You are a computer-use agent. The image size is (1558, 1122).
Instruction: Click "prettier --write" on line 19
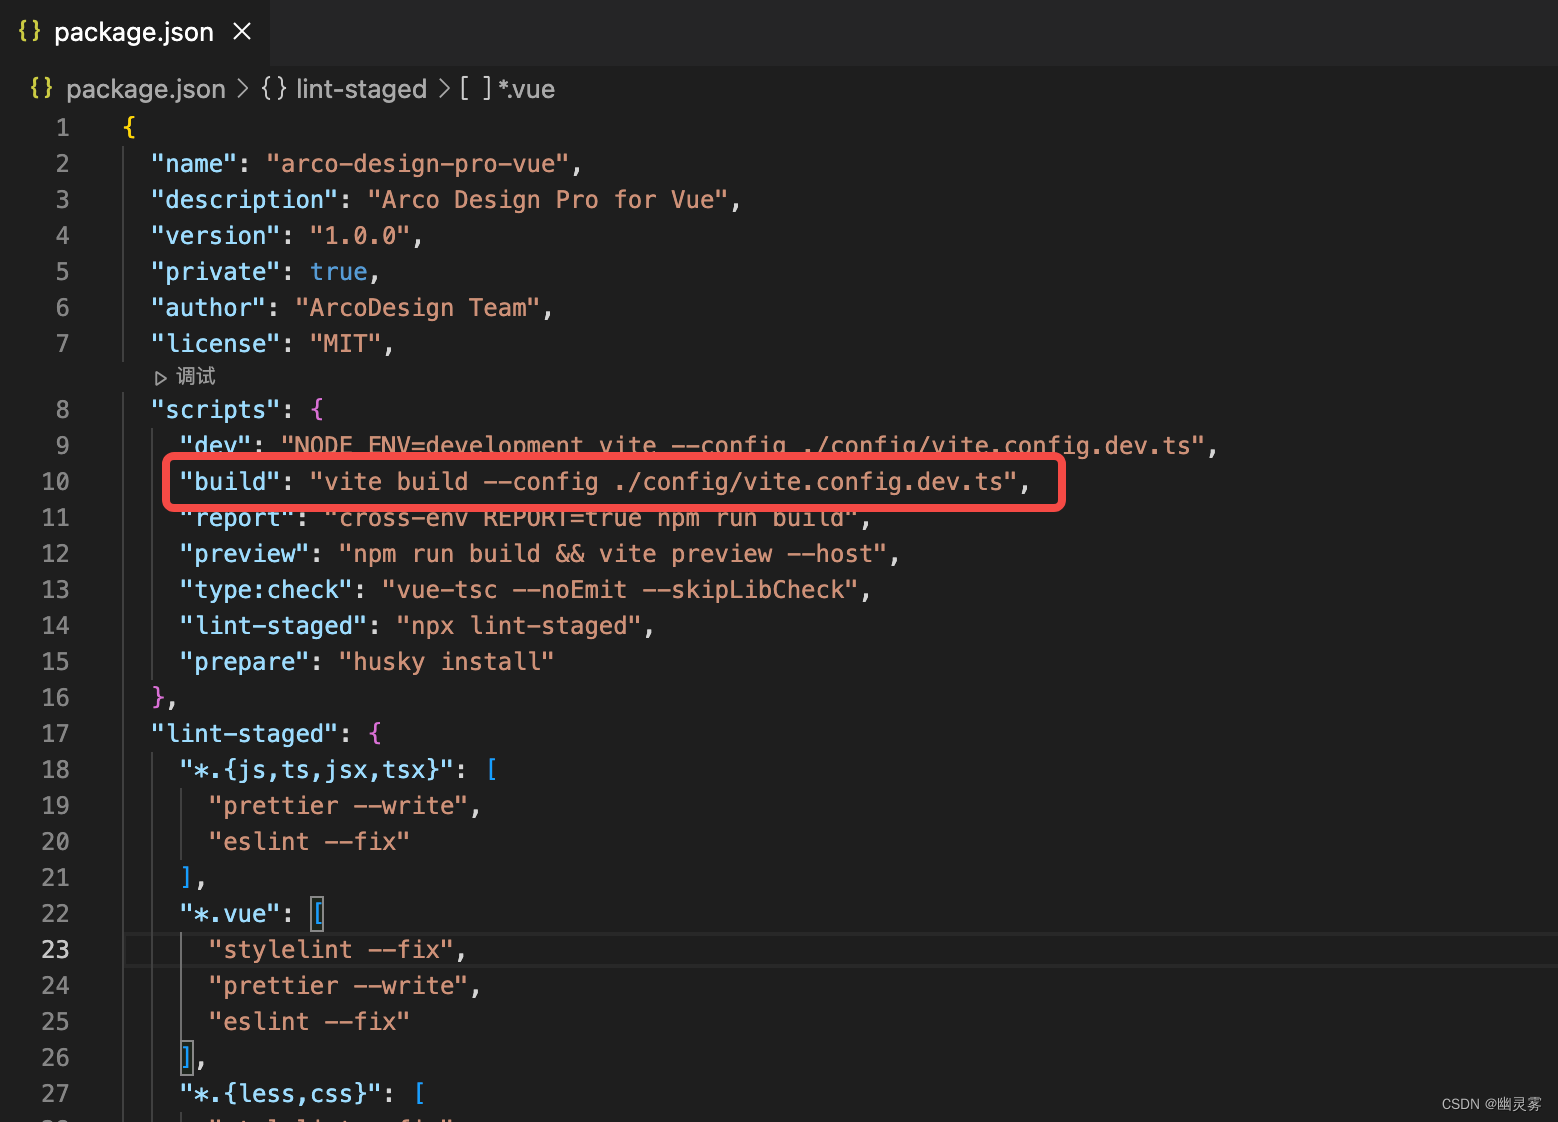coord(338,806)
